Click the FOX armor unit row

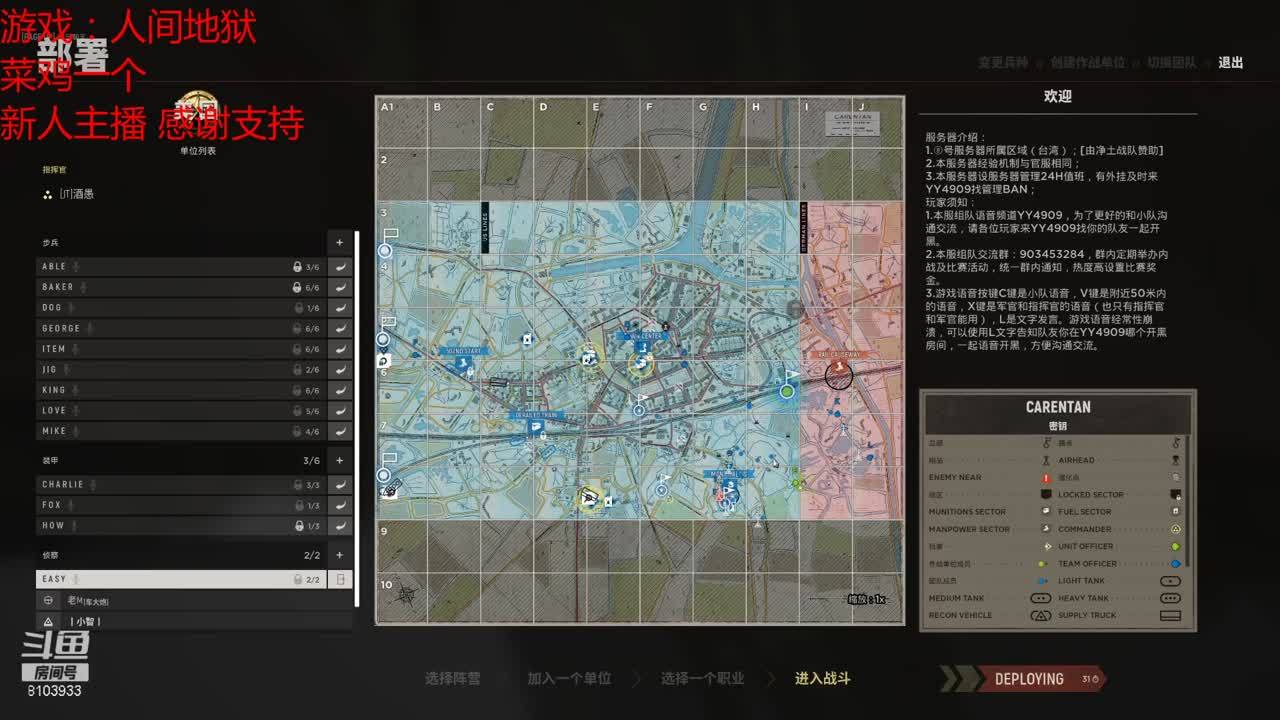coord(182,505)
